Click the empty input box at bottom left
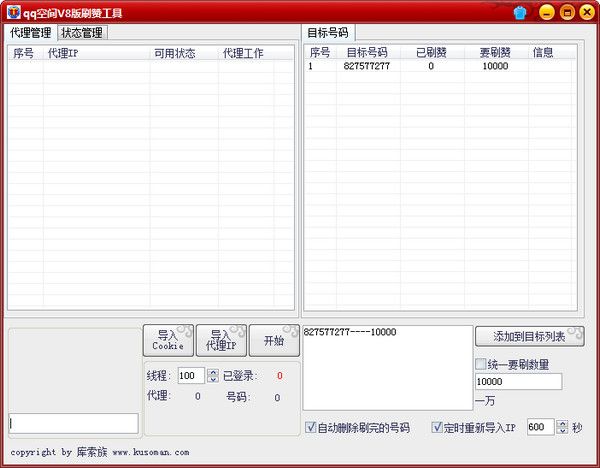 point(73,423)
